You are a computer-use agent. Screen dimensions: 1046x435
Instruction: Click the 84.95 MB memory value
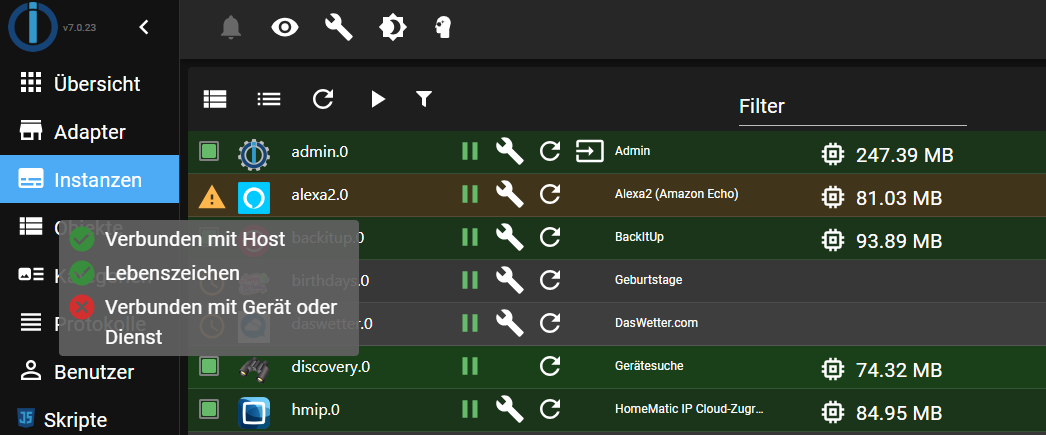[x=899, y=412]
